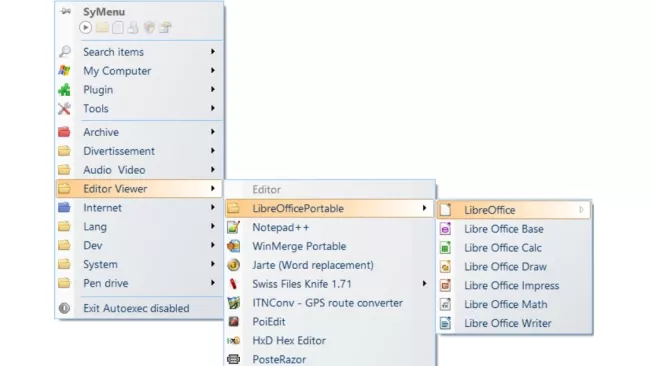650x366 pixels.
Task: Open the Internet menu entry
Action: [x=139, y=208]
